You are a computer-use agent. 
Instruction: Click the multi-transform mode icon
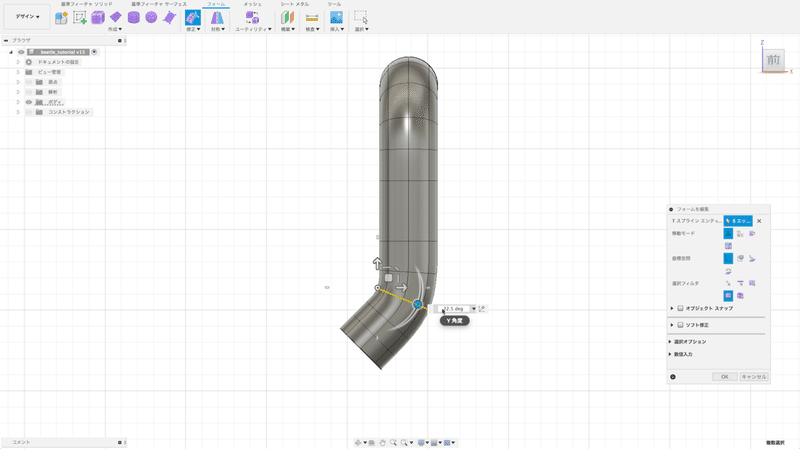[x=728, y=234]
